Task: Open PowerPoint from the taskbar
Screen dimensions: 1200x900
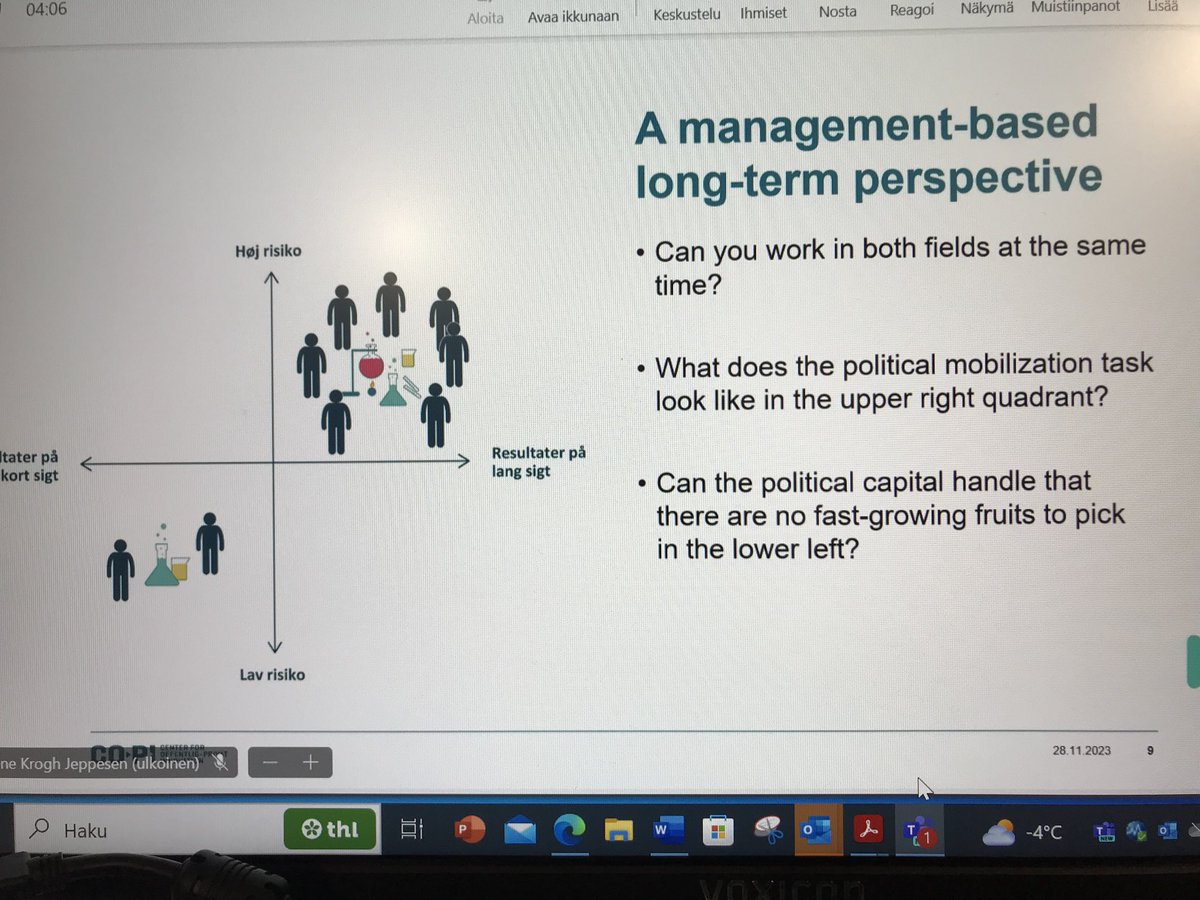Action: coord(469,830)
